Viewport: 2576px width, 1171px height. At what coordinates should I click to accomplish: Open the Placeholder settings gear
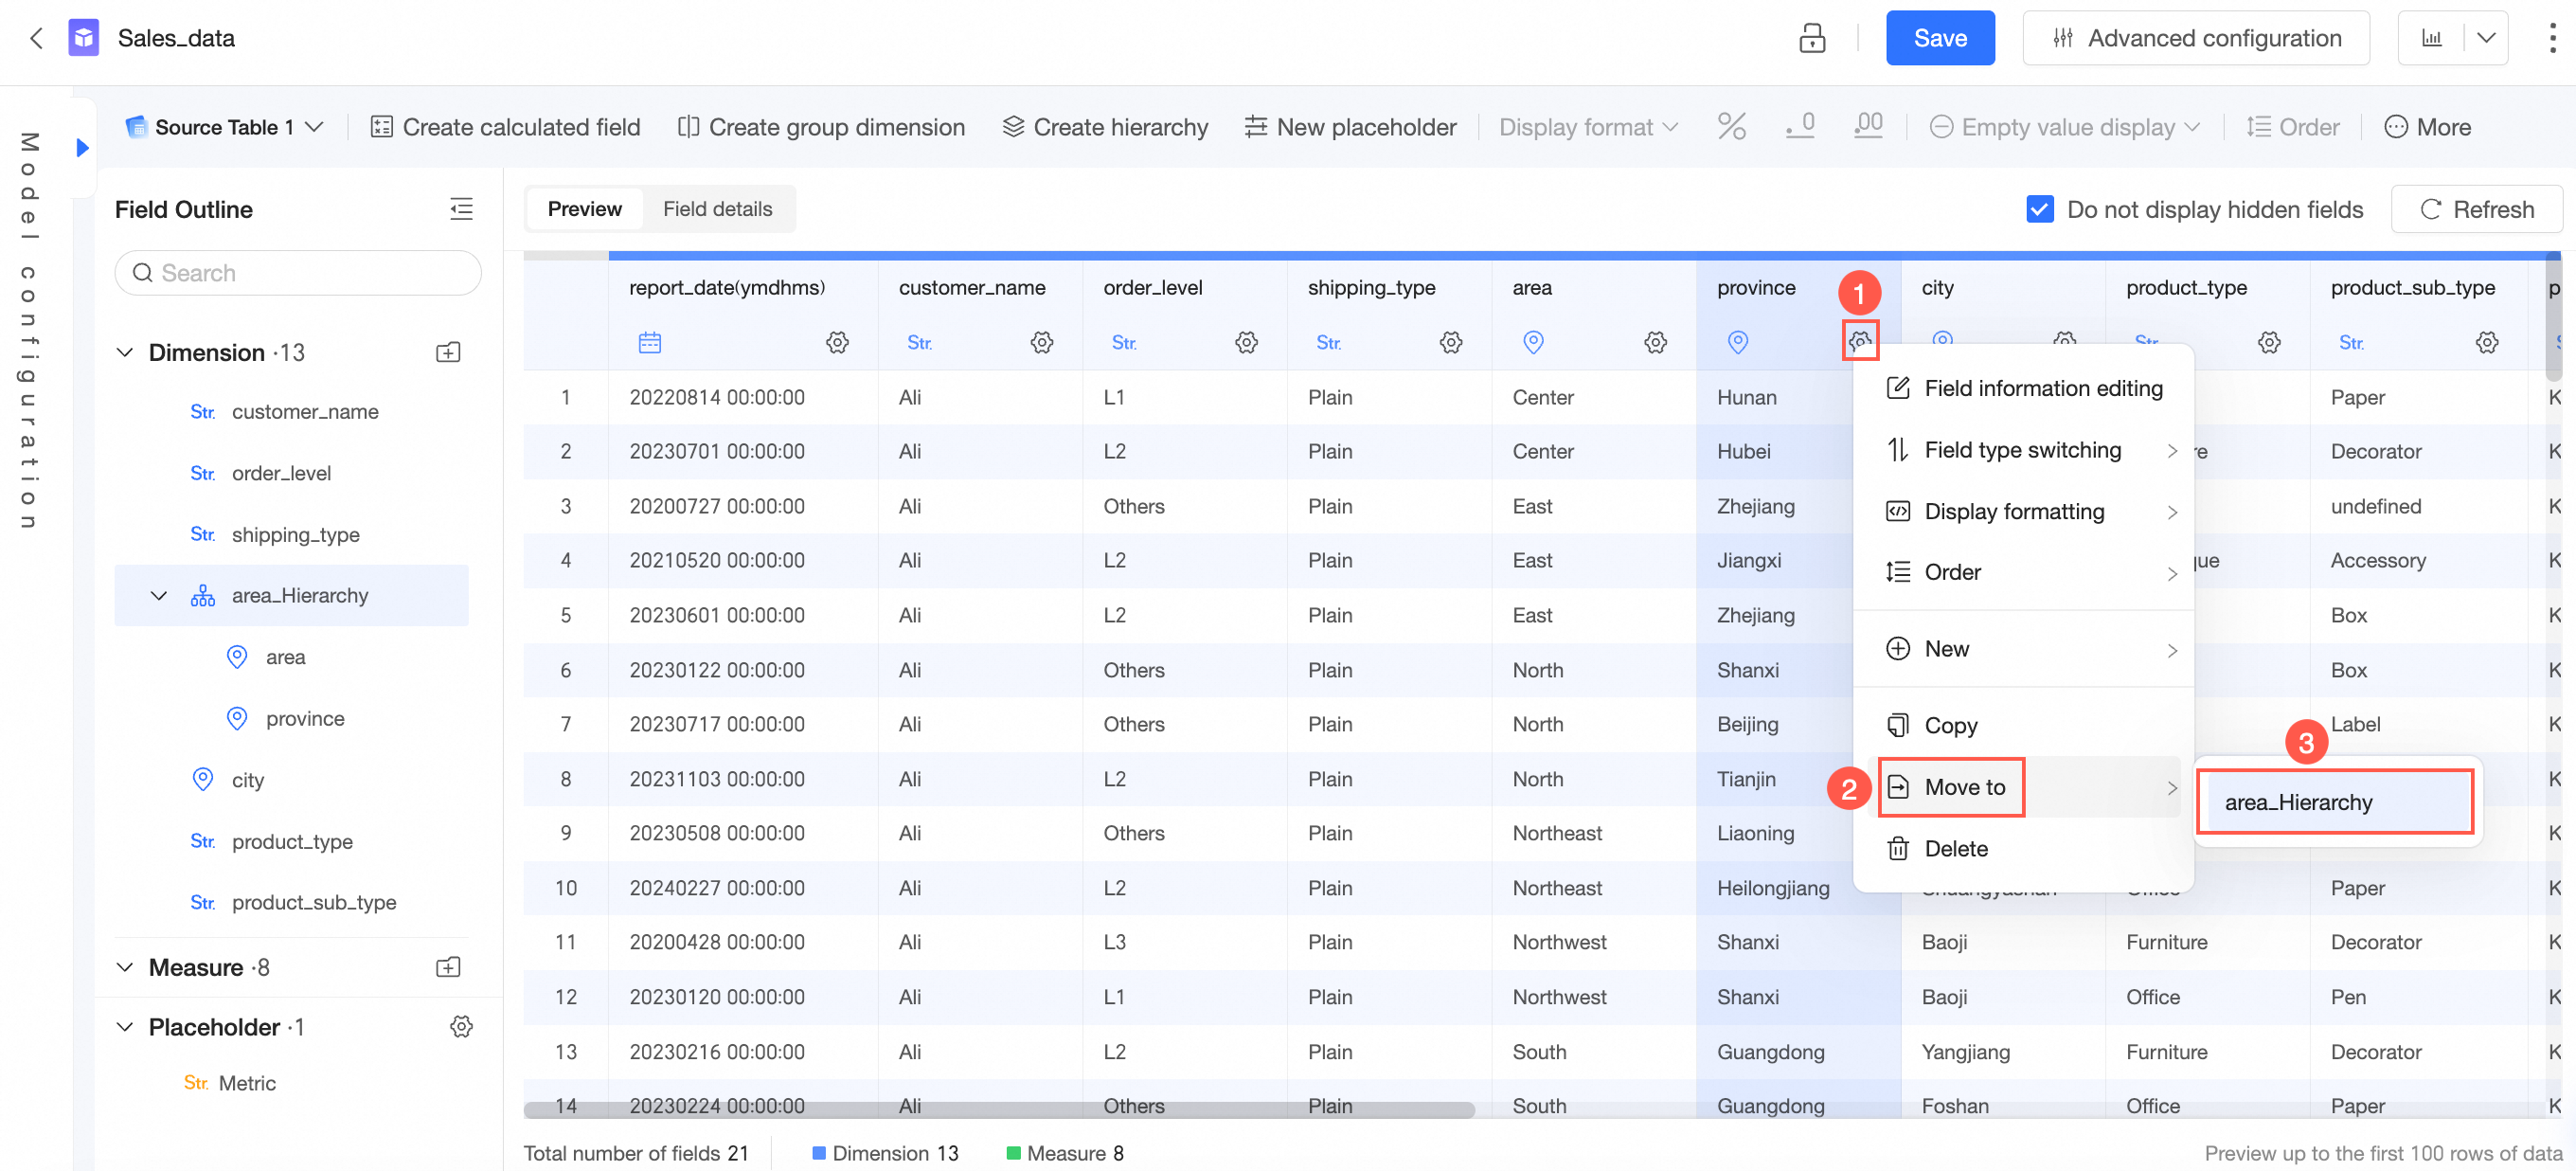click(x=461, y=1027)
